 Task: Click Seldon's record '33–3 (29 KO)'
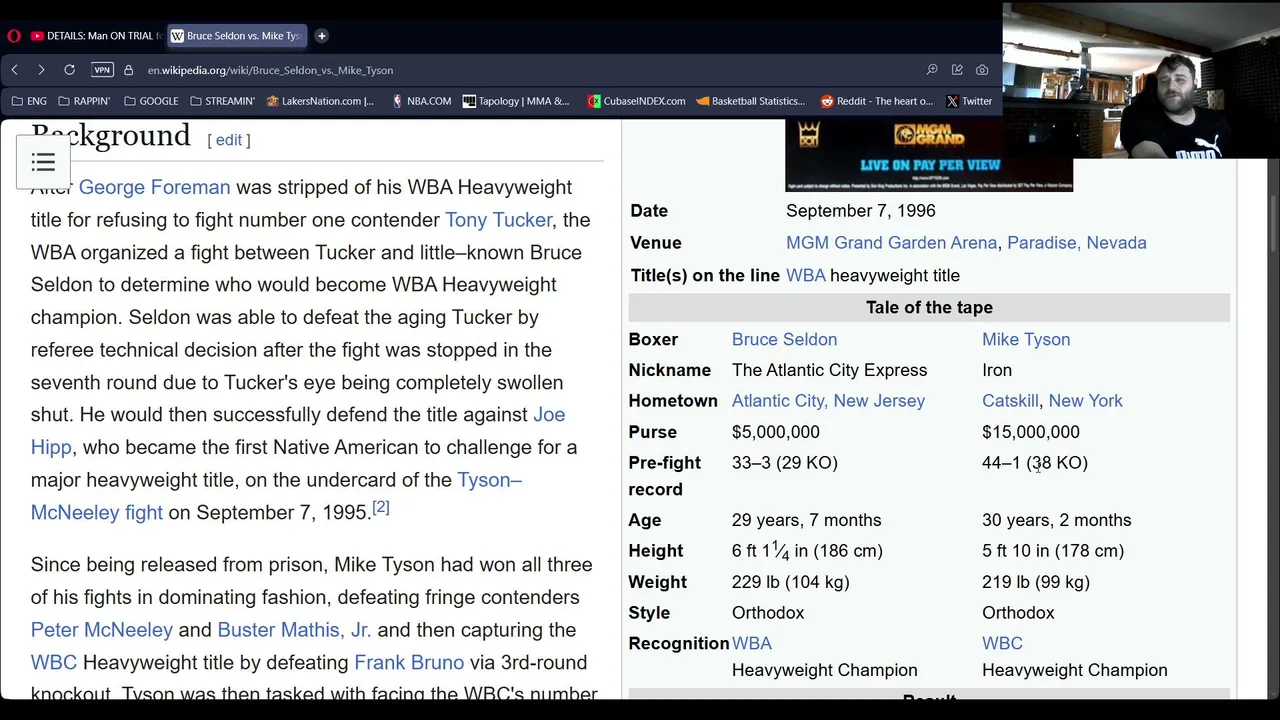click(785, 463)
